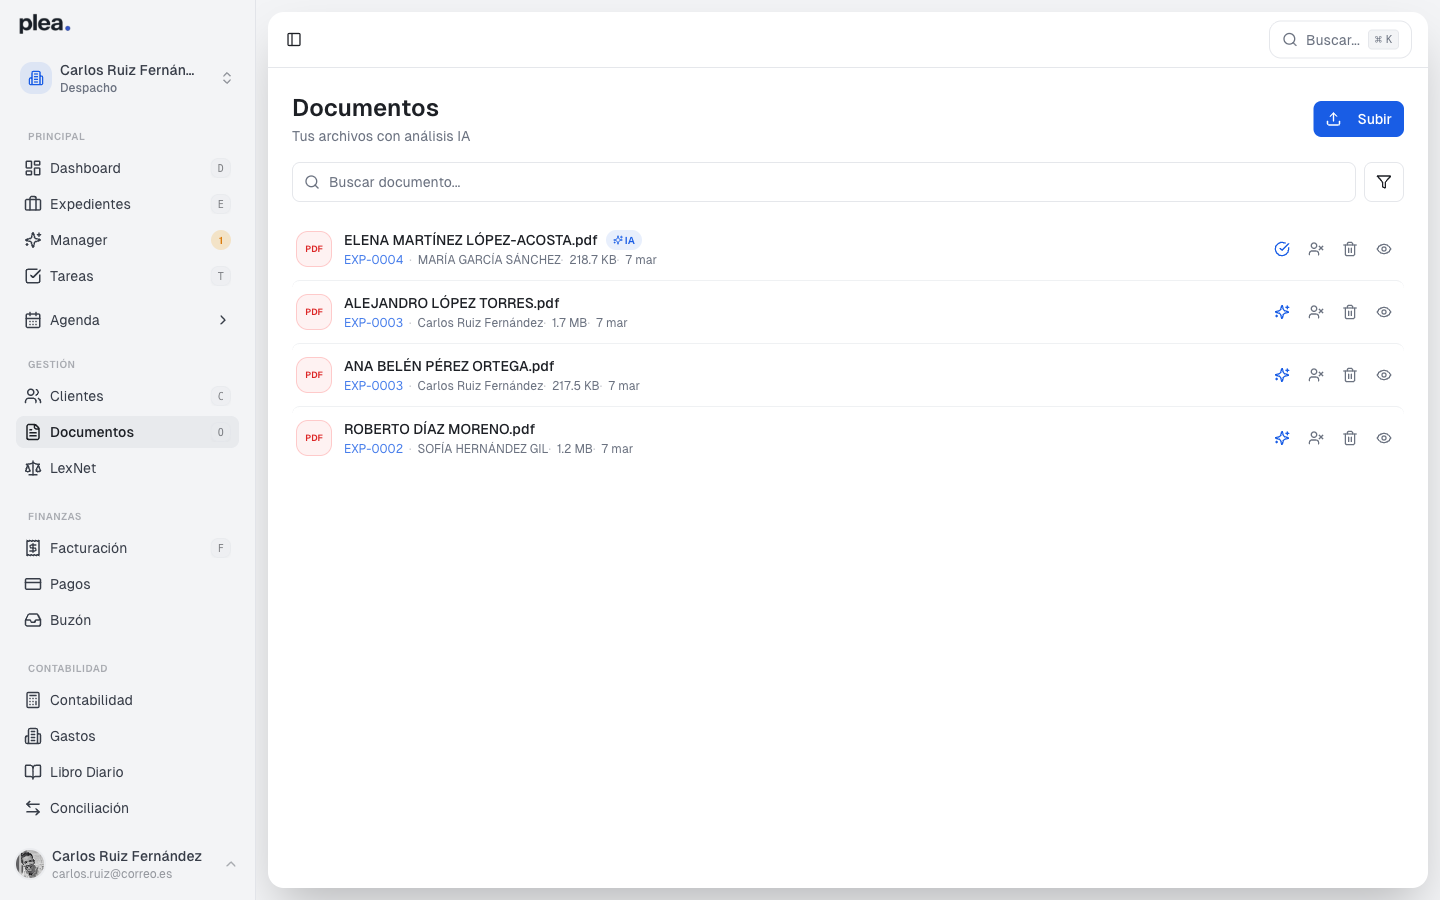Screen dimensions: 1440x900
Task: Go to Conciliación
Action: point(128,808)
